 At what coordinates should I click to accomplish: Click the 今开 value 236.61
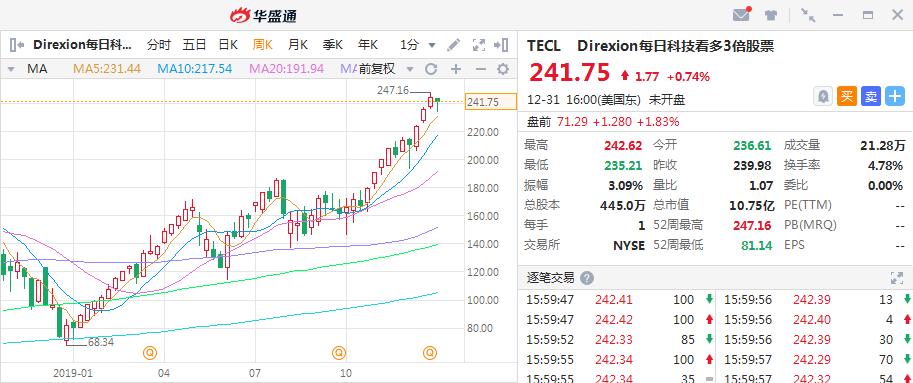click(x=752, y=146)
